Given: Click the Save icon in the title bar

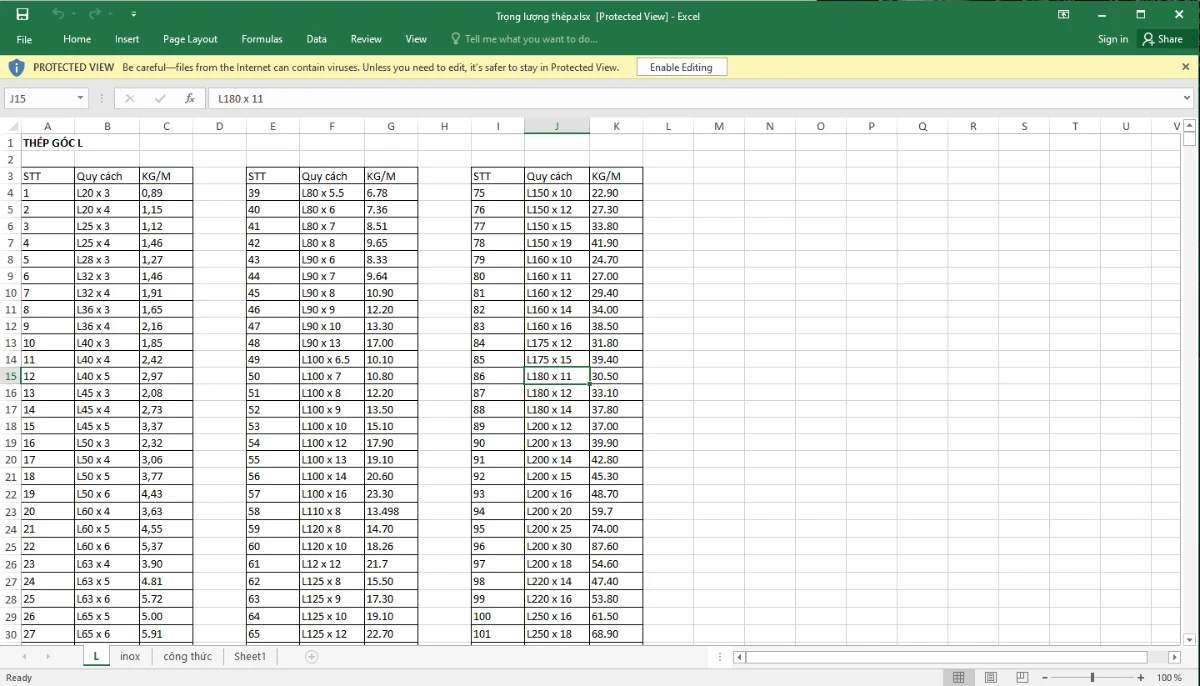Looking at the screenshot, I should [22, 15].
